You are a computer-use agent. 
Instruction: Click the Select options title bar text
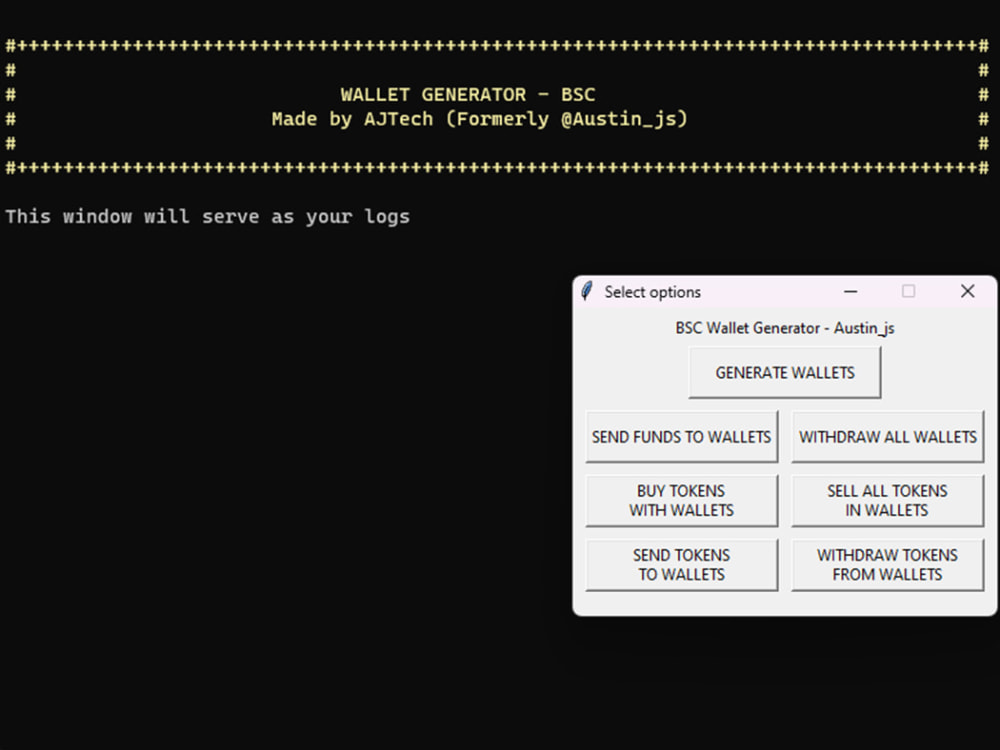click(x=652, y=291)
